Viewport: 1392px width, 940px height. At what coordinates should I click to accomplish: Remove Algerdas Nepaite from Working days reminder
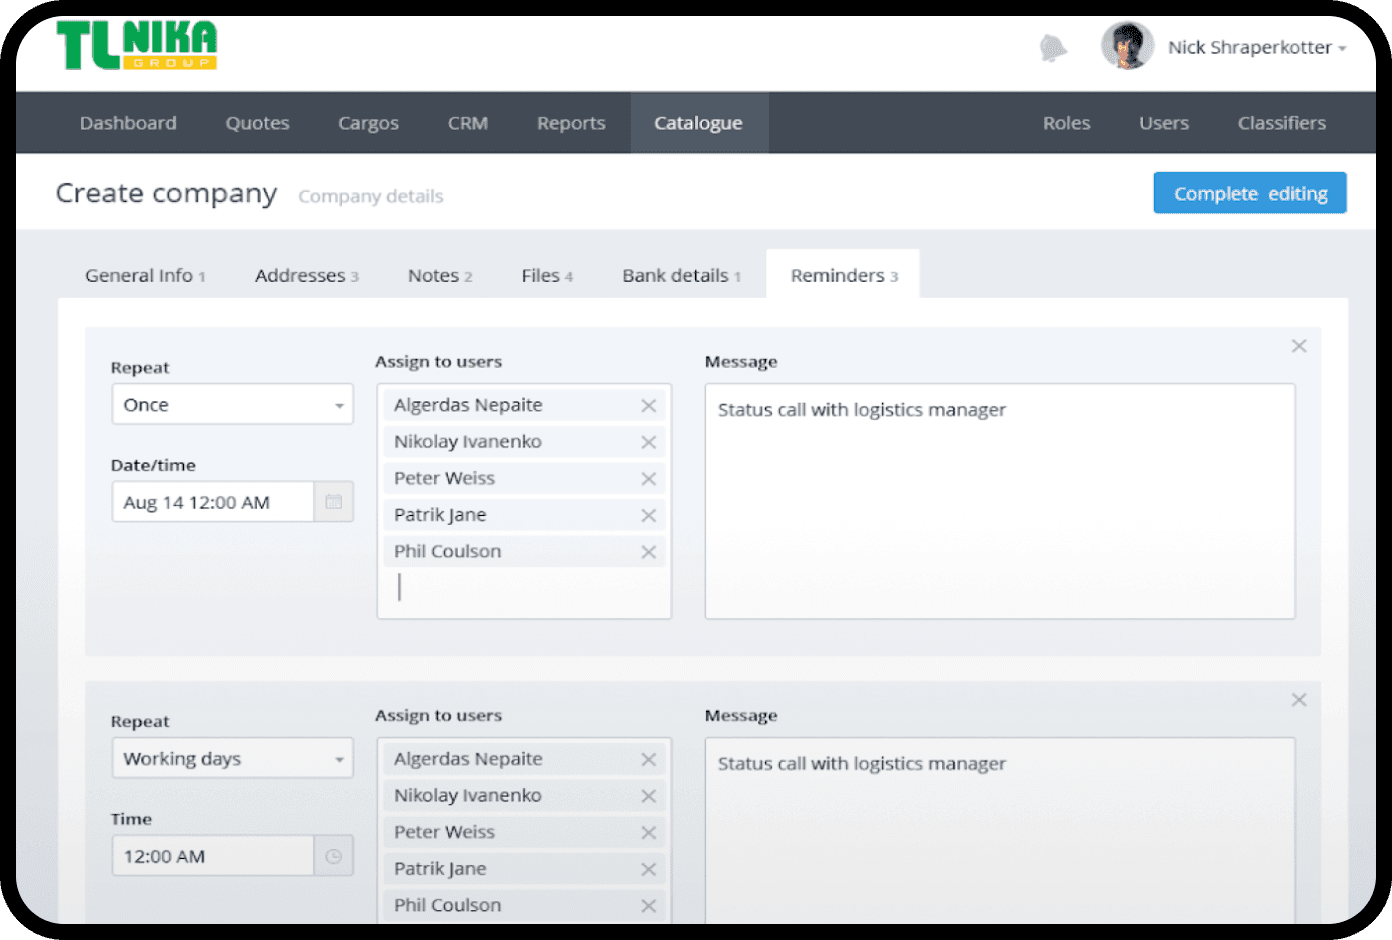648,759
